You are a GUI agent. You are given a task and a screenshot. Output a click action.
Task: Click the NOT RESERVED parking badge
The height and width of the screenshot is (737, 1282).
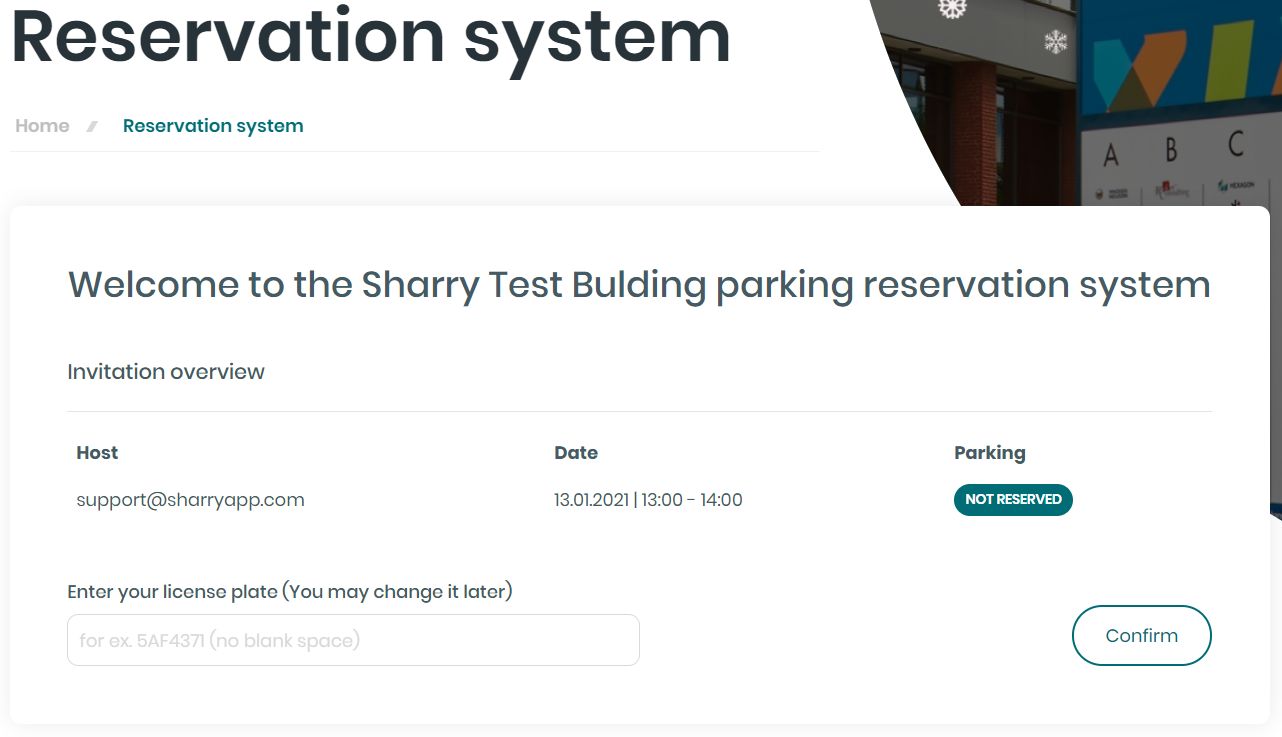pyautogui.click(x=1013, y=500)
